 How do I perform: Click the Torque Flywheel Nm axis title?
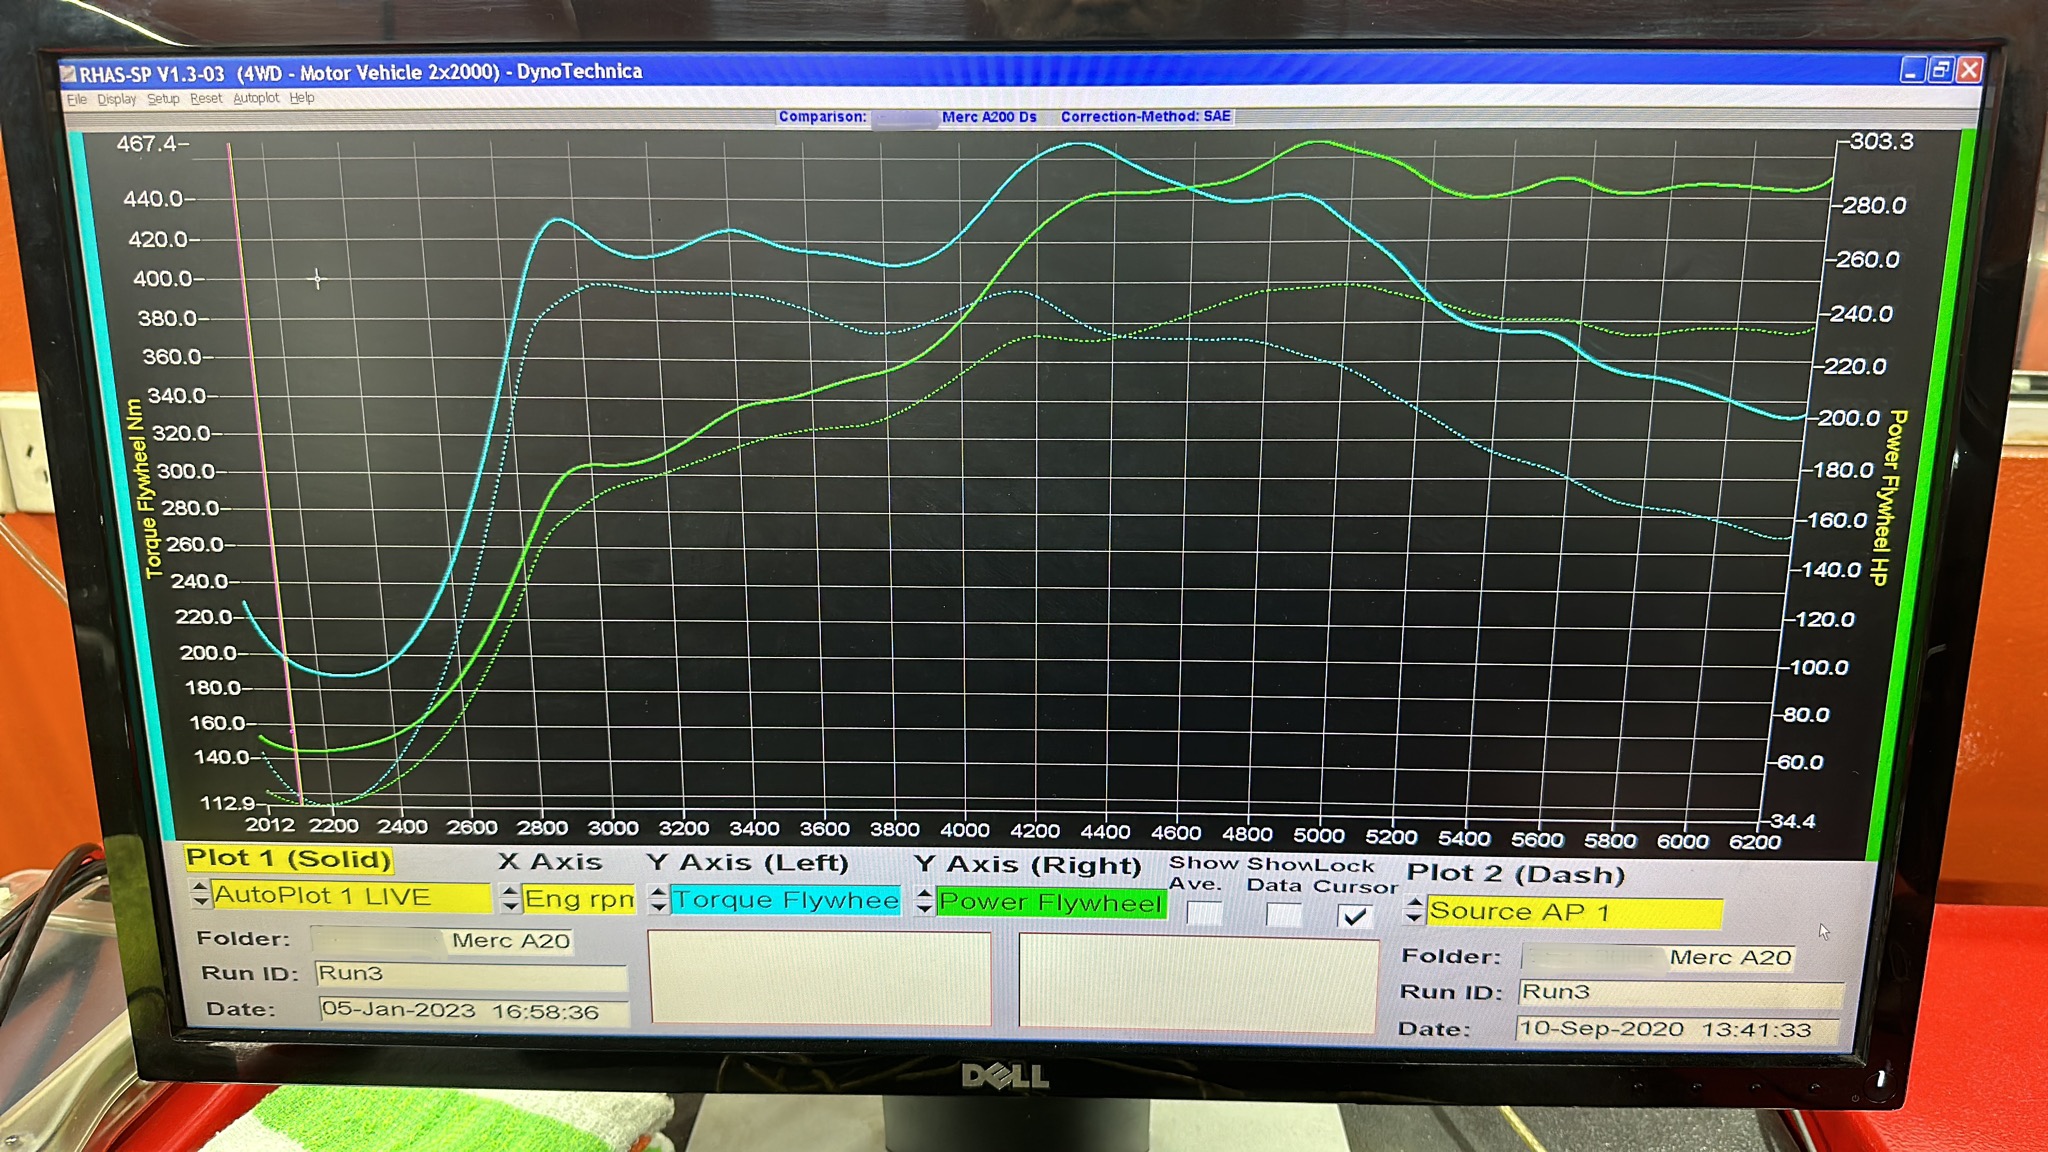(x=144, y=489)
